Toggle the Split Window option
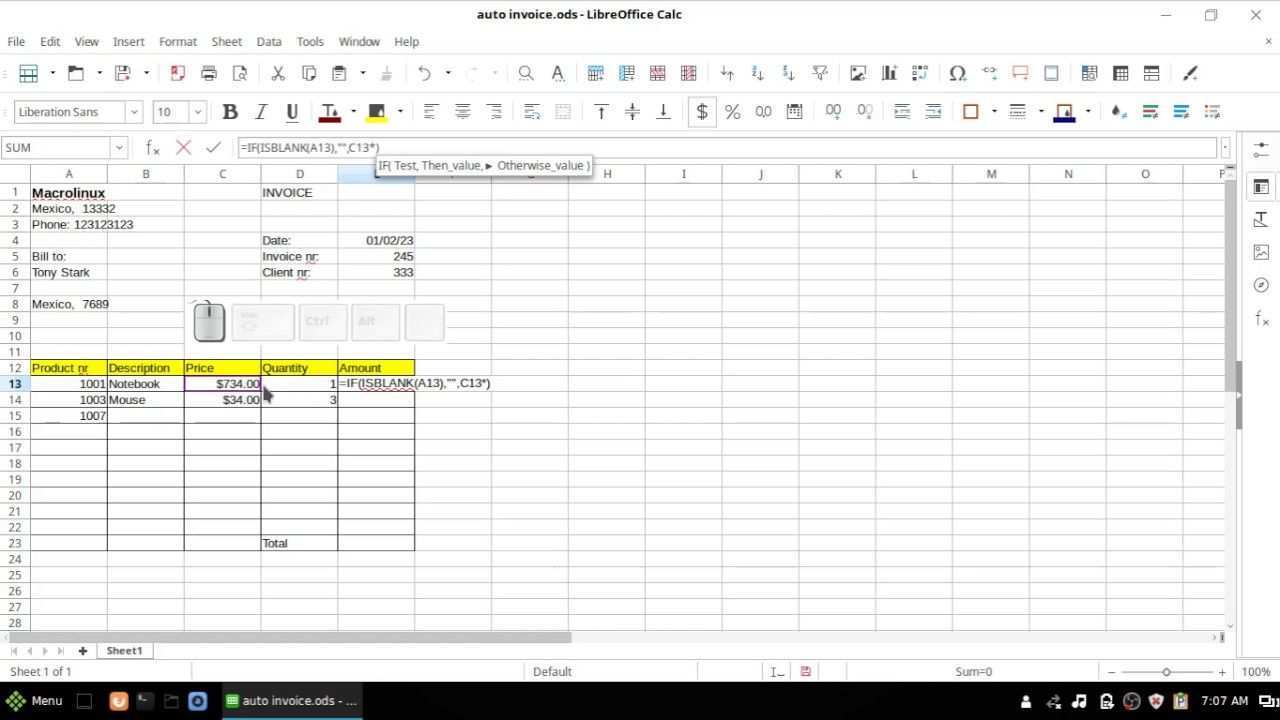The image size is (1280, 720). (x=1152, y=73)
